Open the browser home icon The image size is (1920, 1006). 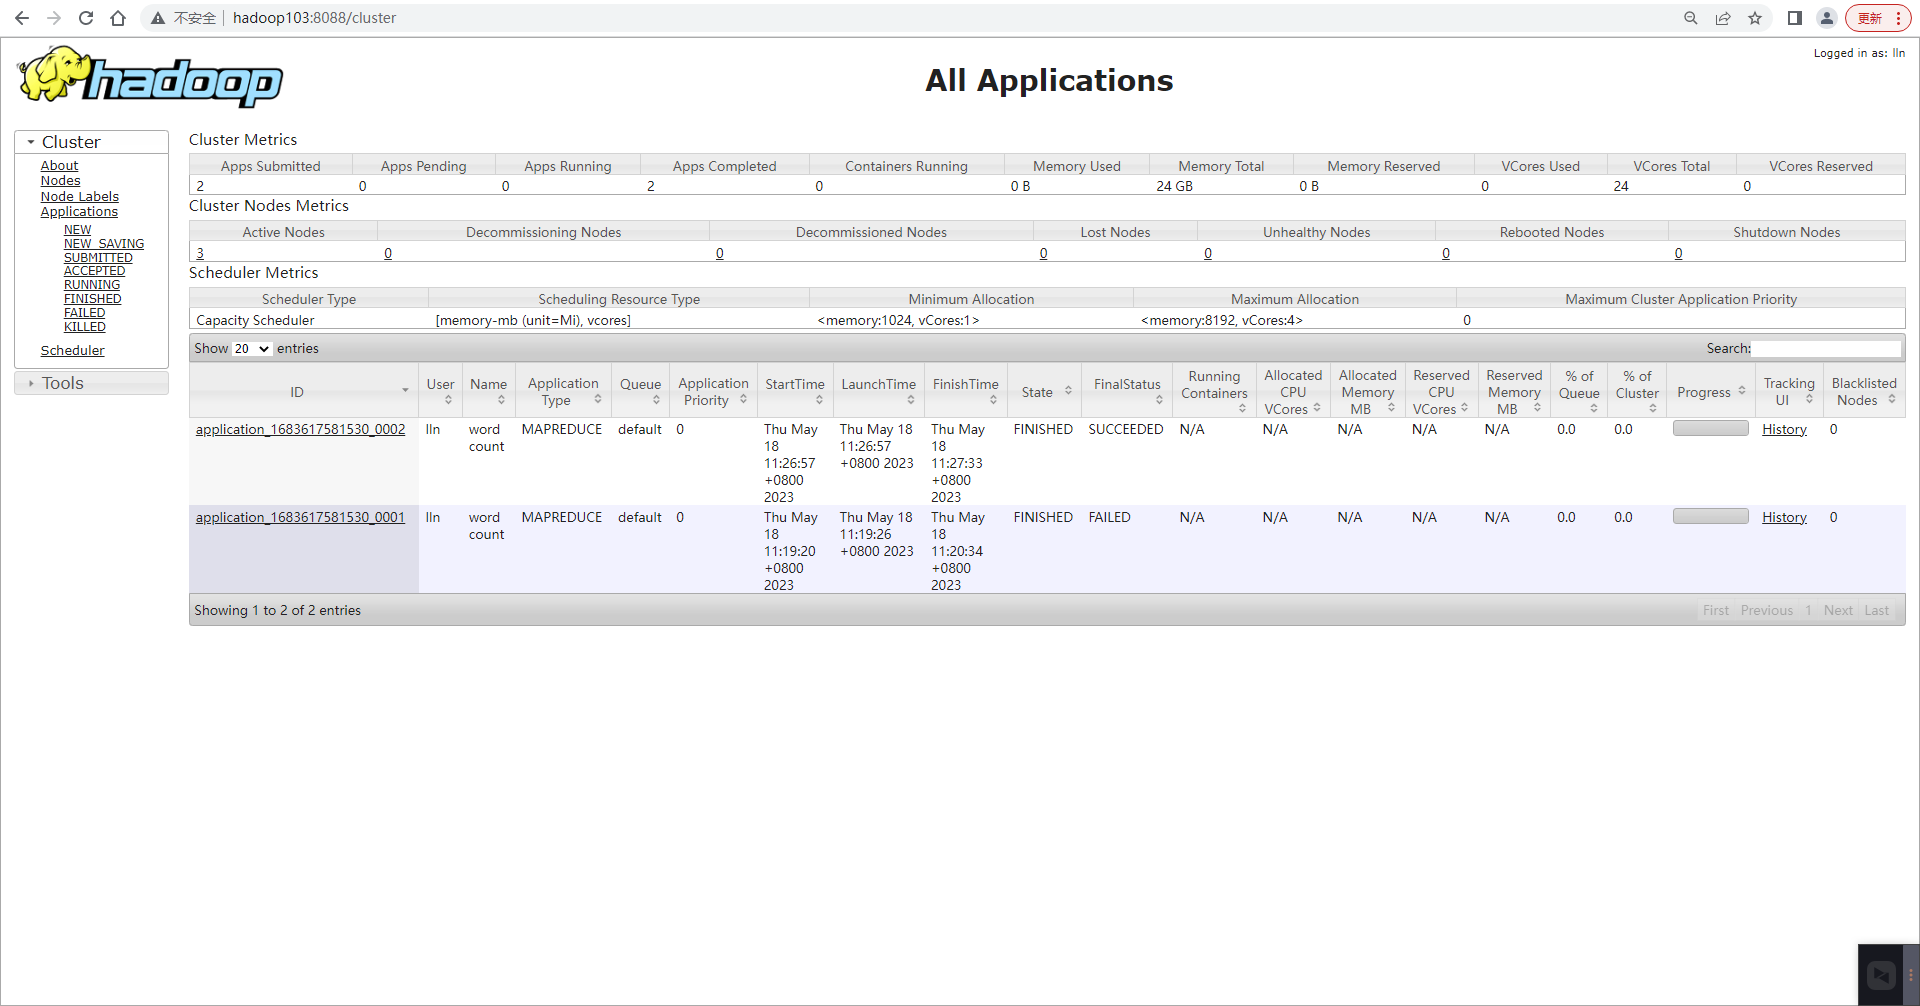pyautogui.click(x=118, y=18)
